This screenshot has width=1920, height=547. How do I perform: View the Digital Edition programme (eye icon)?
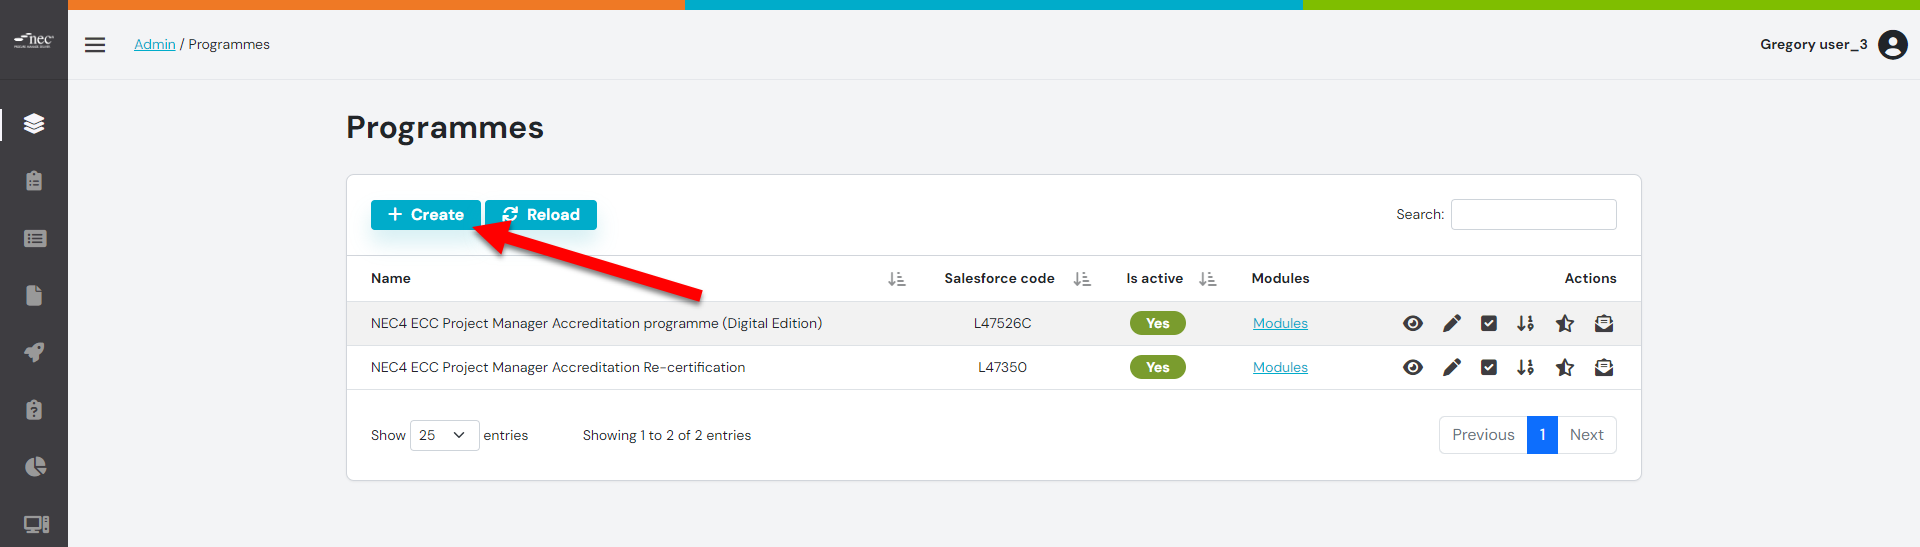click(1413, 323)
